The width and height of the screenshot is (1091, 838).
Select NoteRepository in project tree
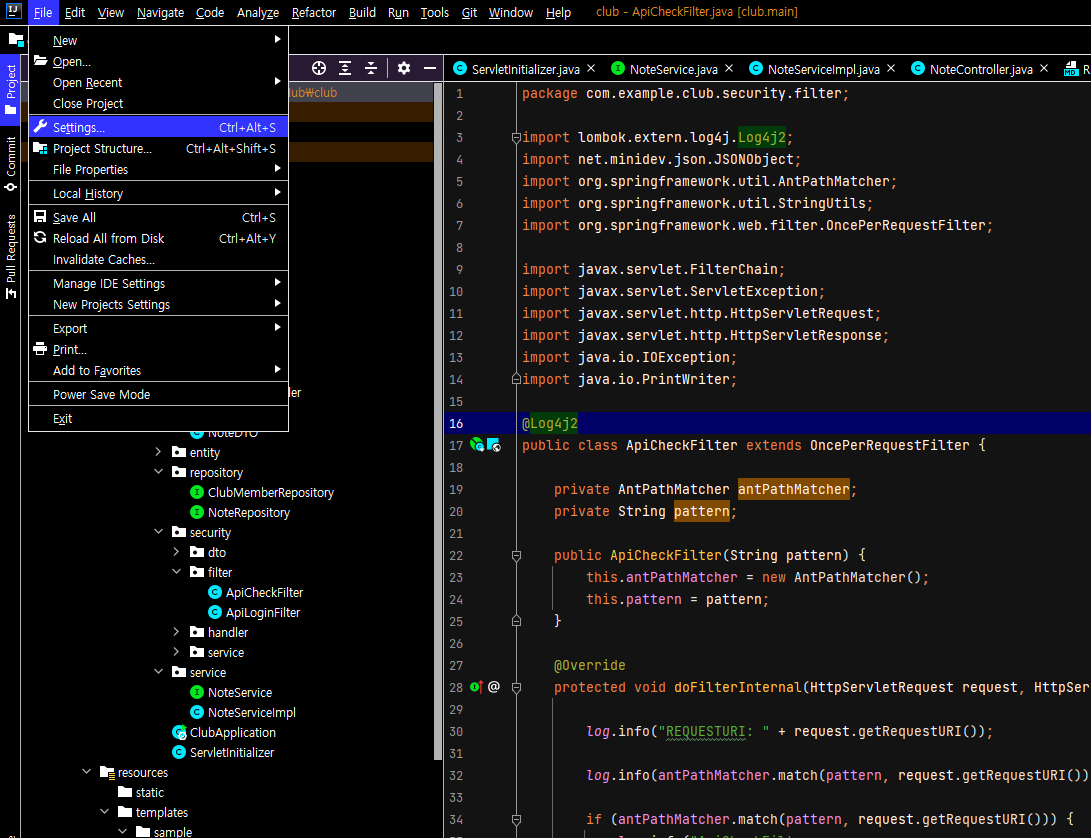click(x=248, y=512)
